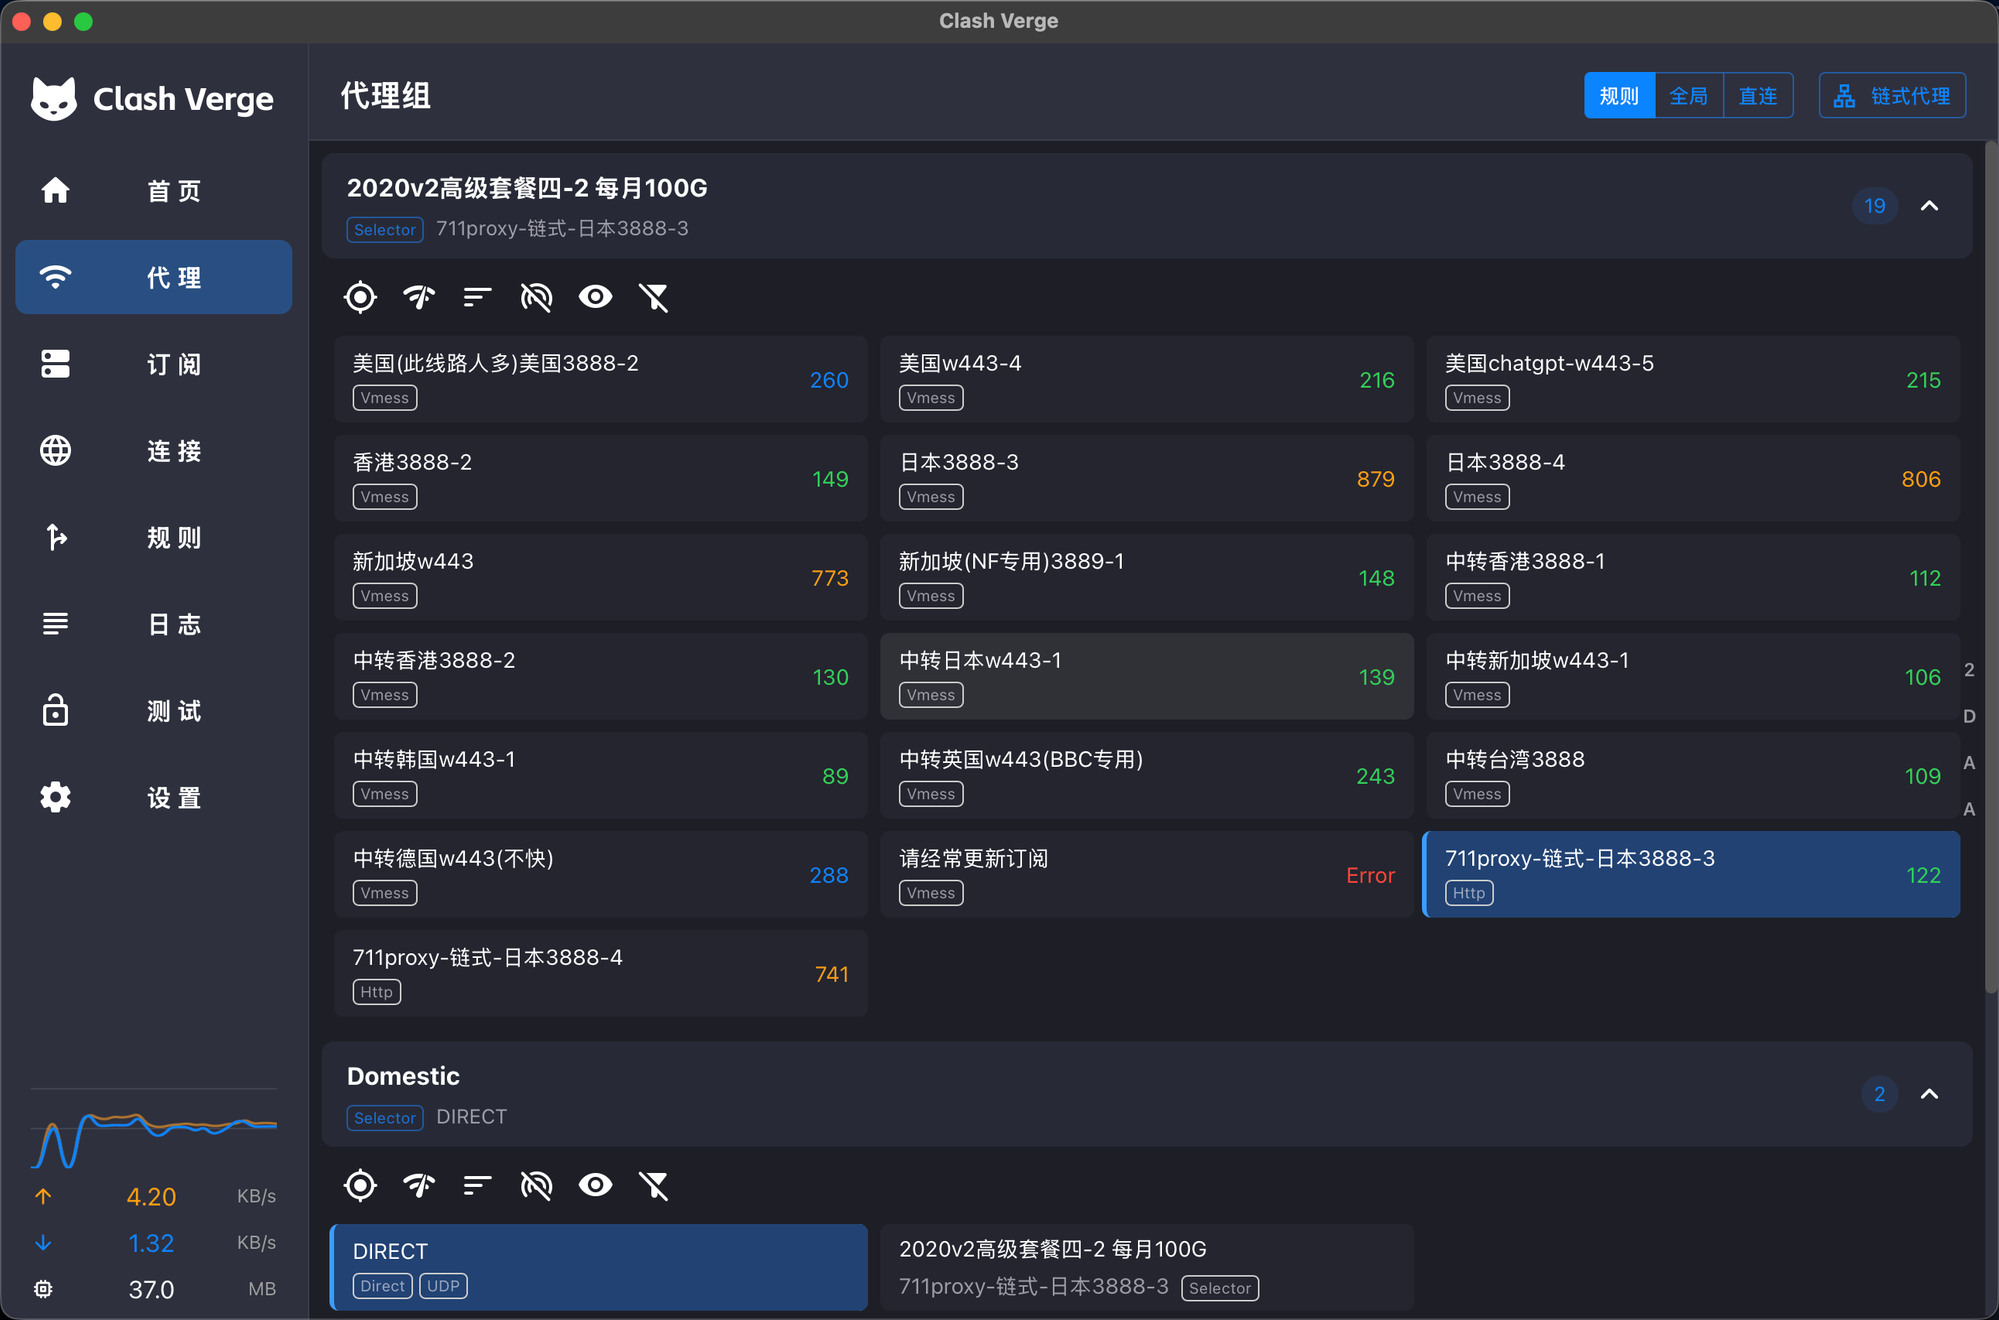Viewport: 1999px width, 1320px height.
Task: Open the 设置 settings page
Action: click(154, 797)
